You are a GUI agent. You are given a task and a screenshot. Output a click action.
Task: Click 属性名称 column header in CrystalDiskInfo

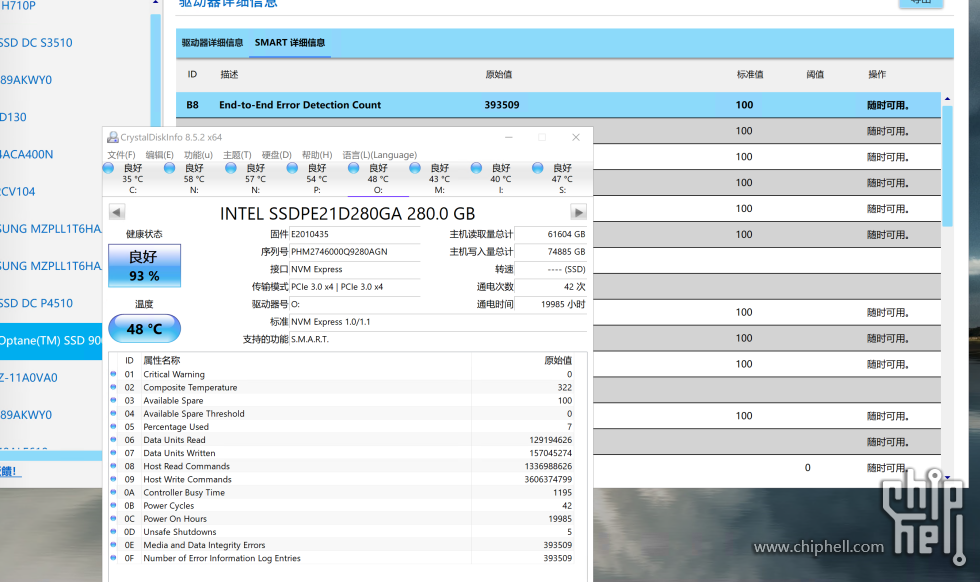click(x=162, y=361)
